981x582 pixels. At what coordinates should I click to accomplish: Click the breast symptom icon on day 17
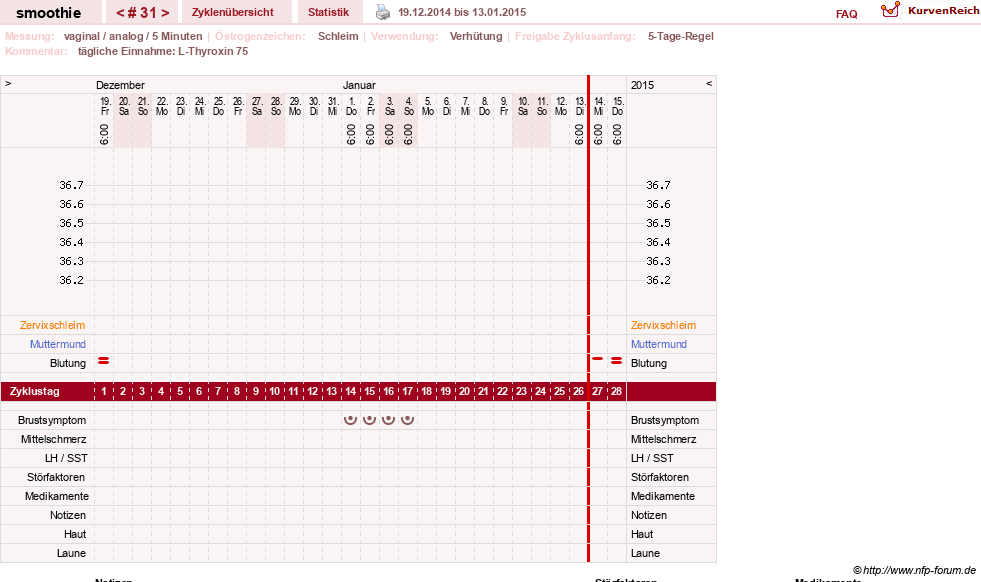[x=407, y=419]
